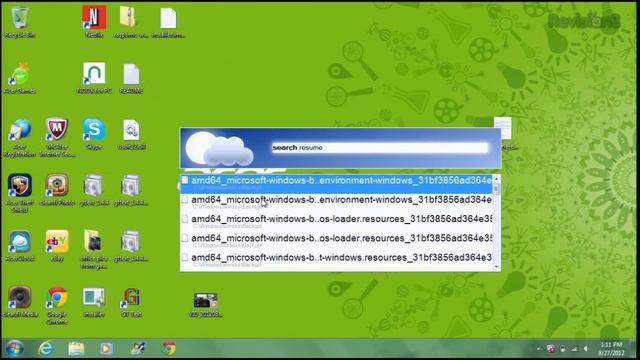Image resolution: width=640 pixels, height=360 pixels.
Task: Open Windows Explorer from the taskbar
Action: click(x=76, y=349)
